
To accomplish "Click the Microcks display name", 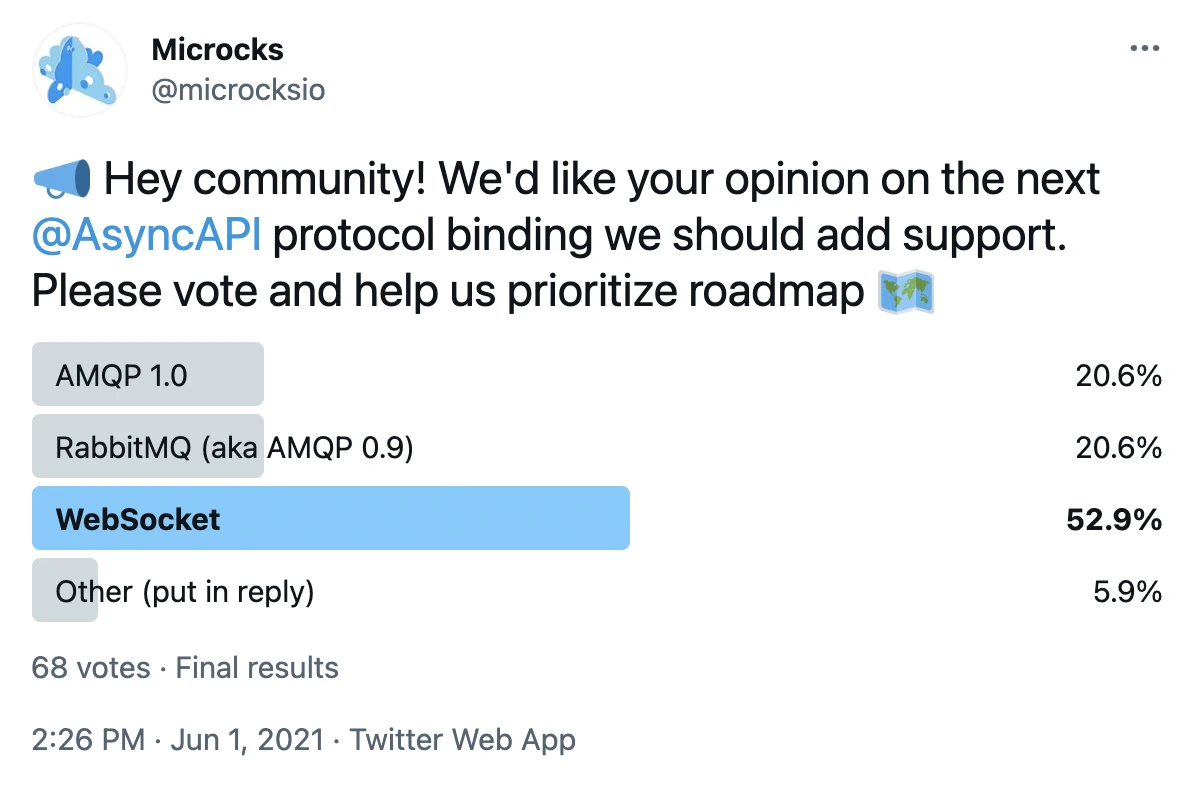I will pos(217,49).
